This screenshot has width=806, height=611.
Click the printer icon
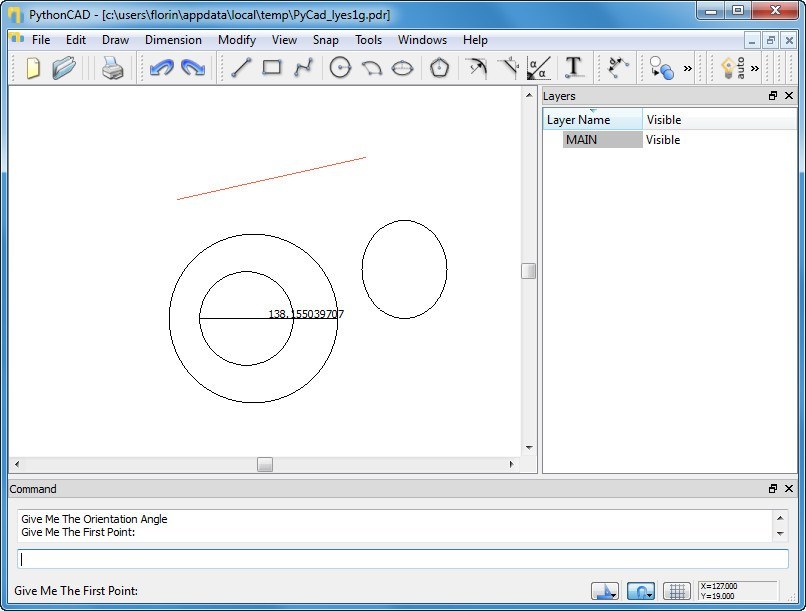point(112,68)
